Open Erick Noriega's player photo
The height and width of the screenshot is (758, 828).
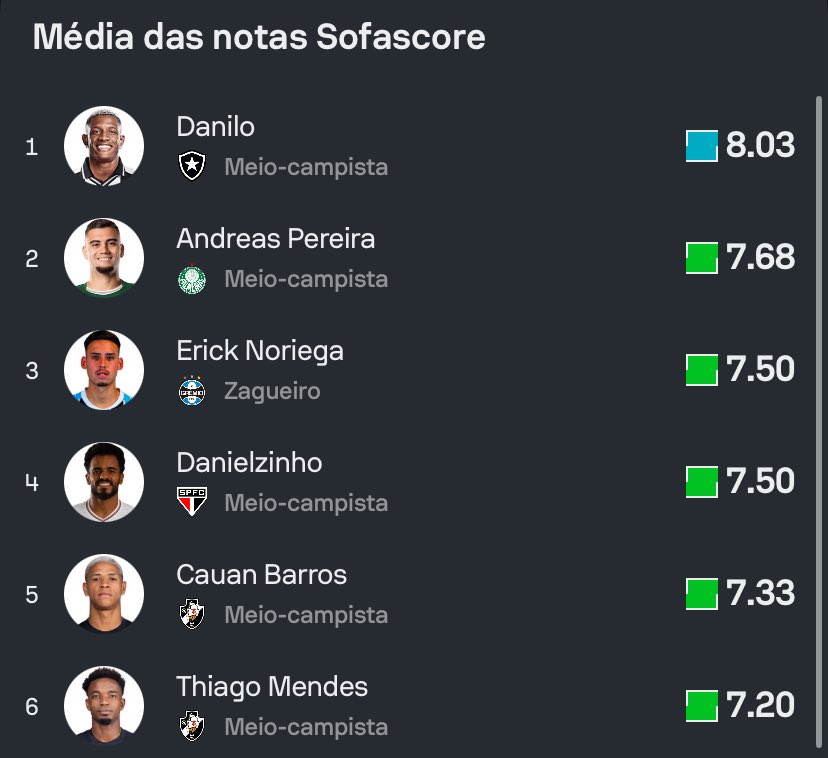(104, 370)
